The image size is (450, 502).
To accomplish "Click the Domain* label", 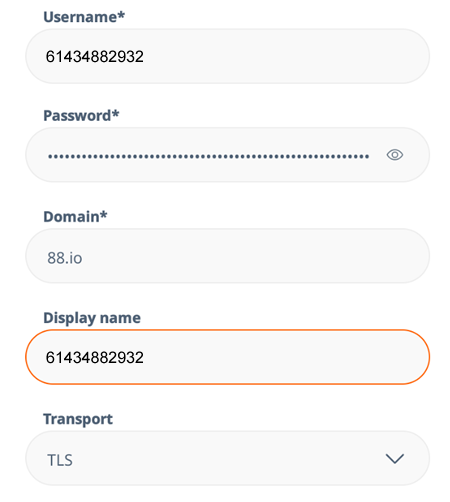I will point(75,217).
